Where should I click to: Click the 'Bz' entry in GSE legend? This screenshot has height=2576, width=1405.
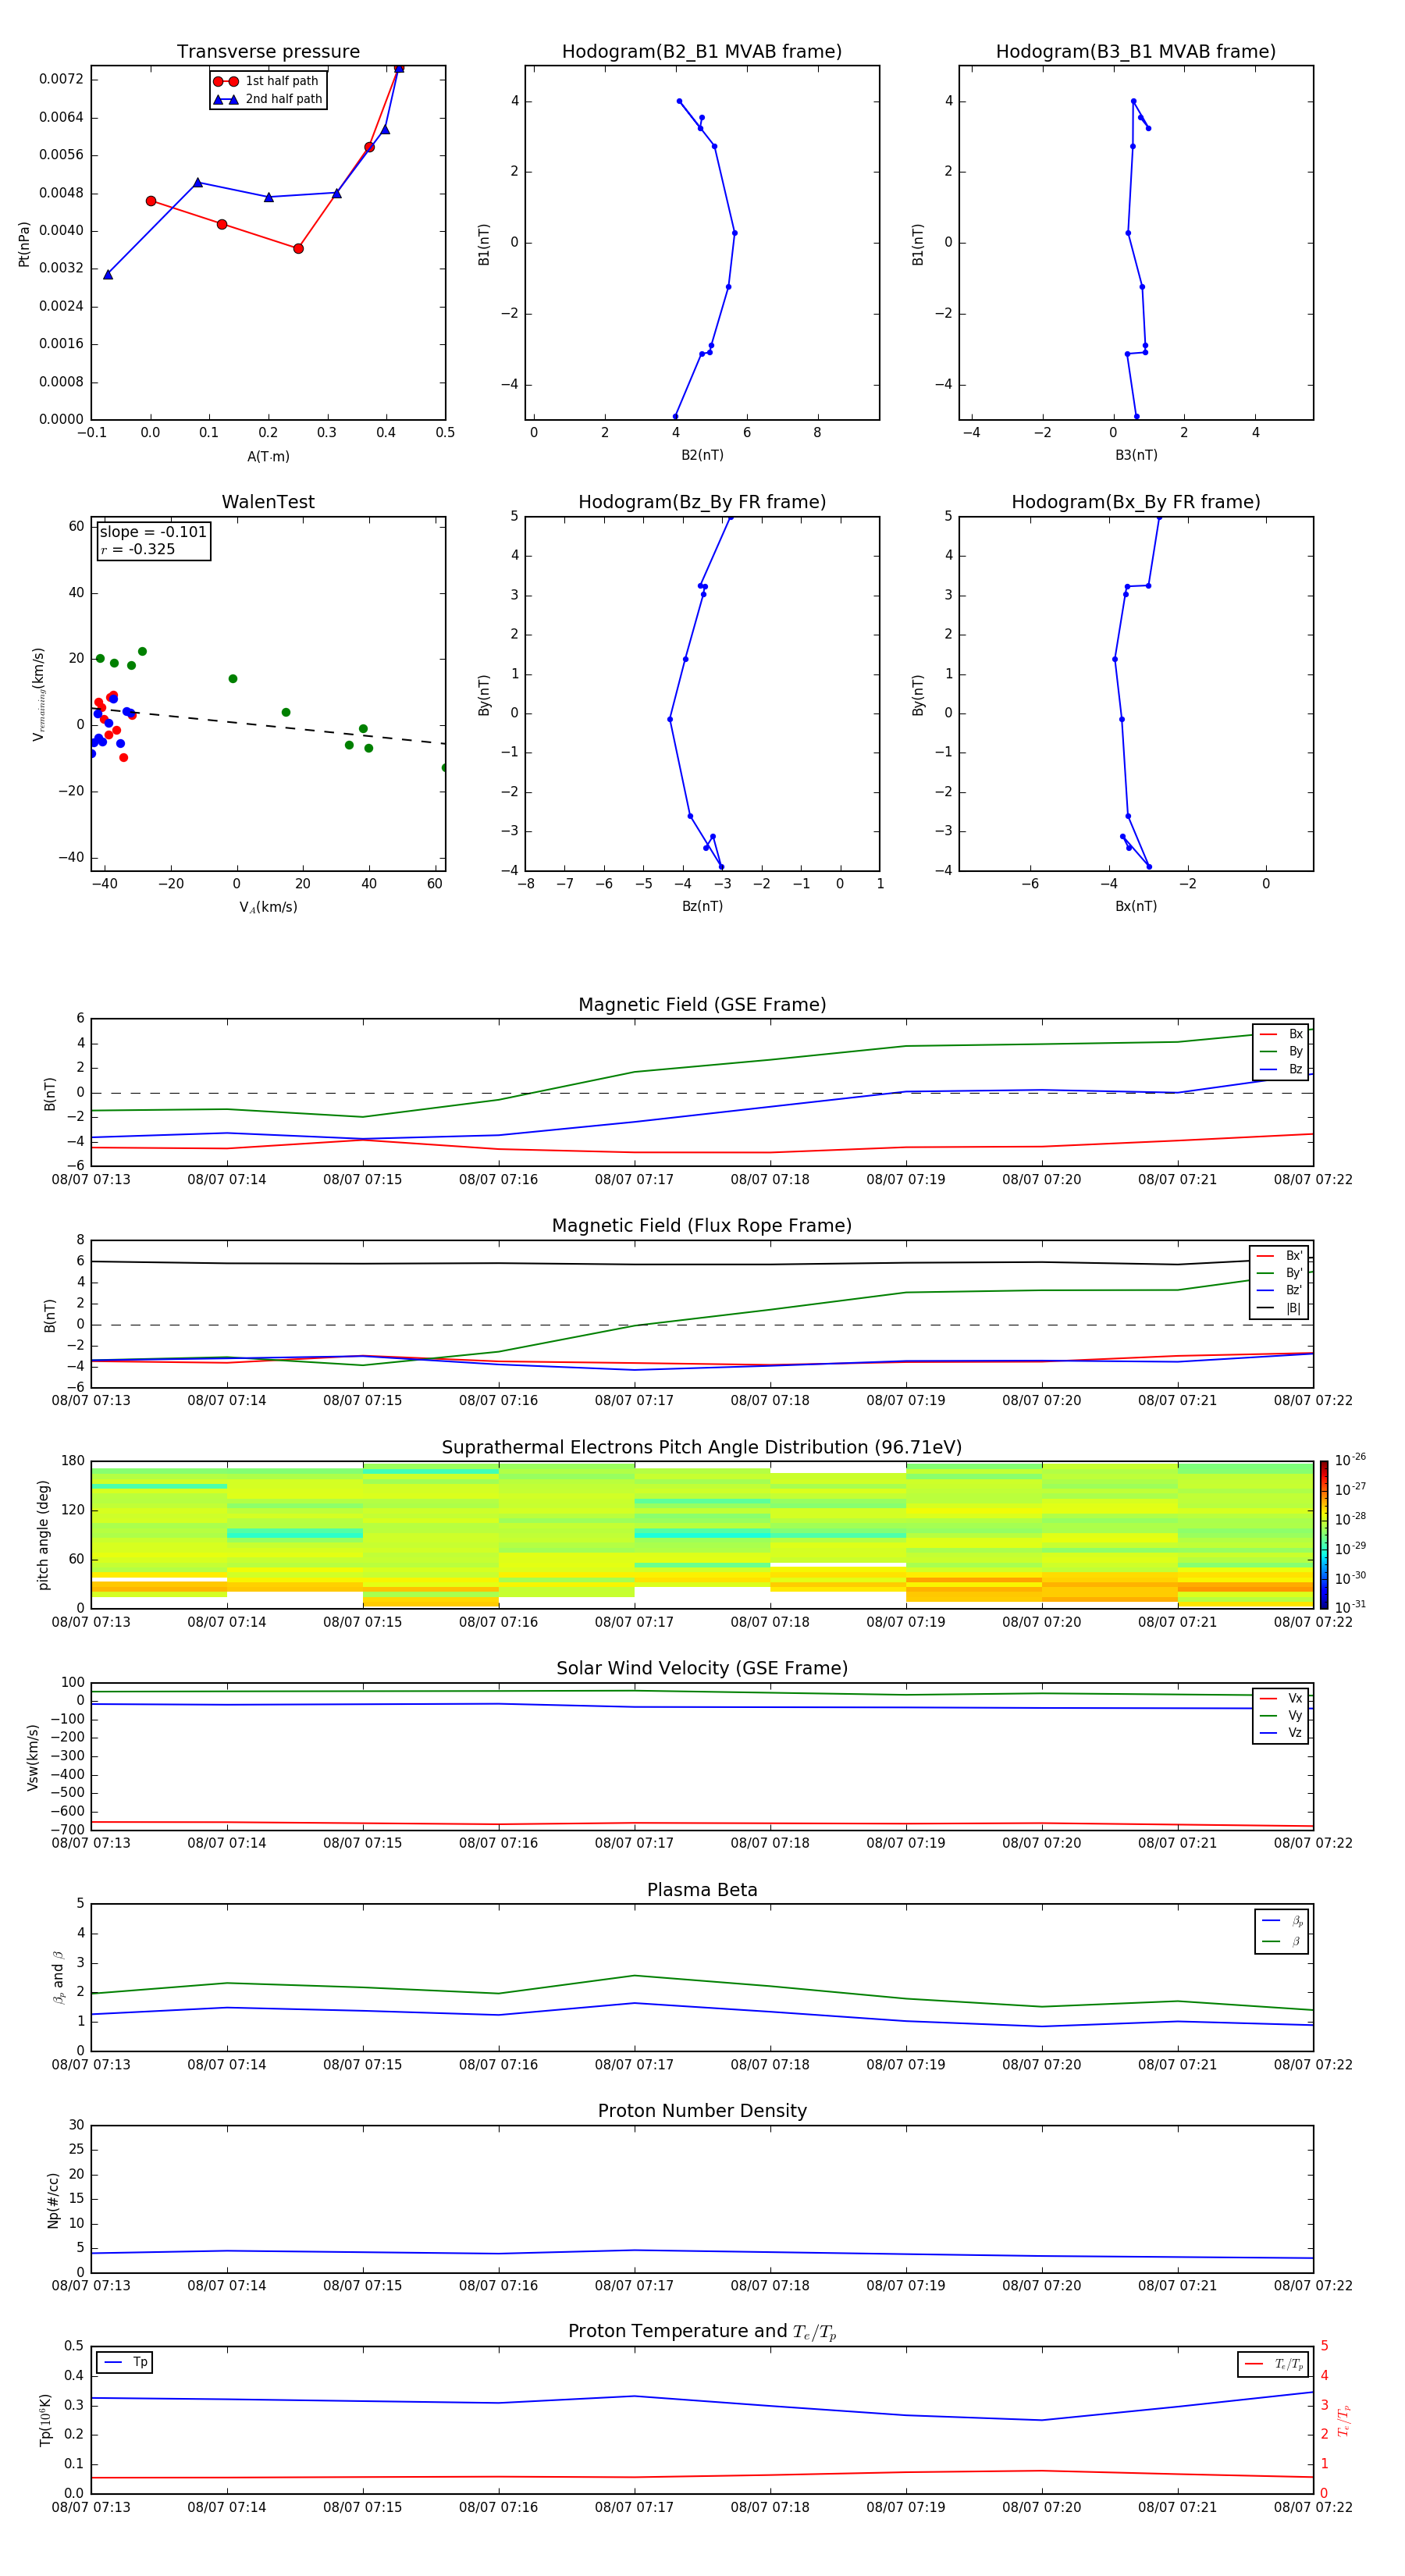tap(1281, 1069)
